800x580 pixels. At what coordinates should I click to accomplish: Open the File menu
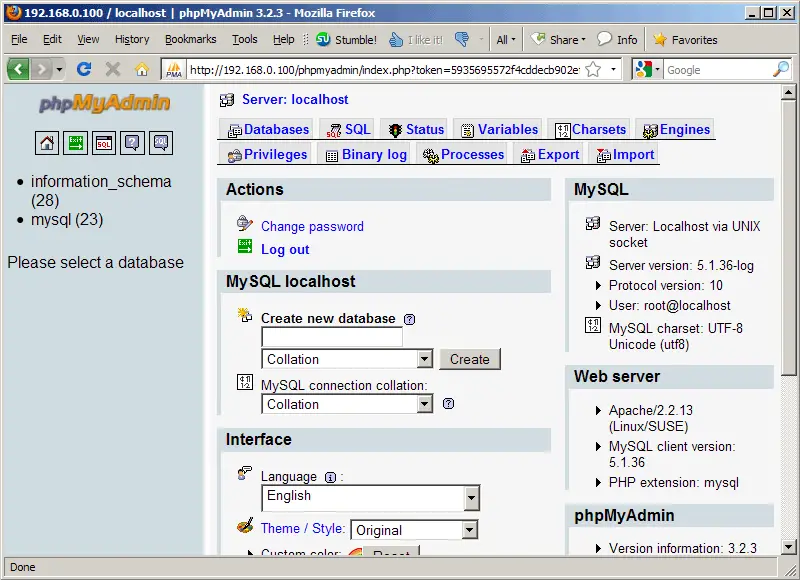pos(19,39)
